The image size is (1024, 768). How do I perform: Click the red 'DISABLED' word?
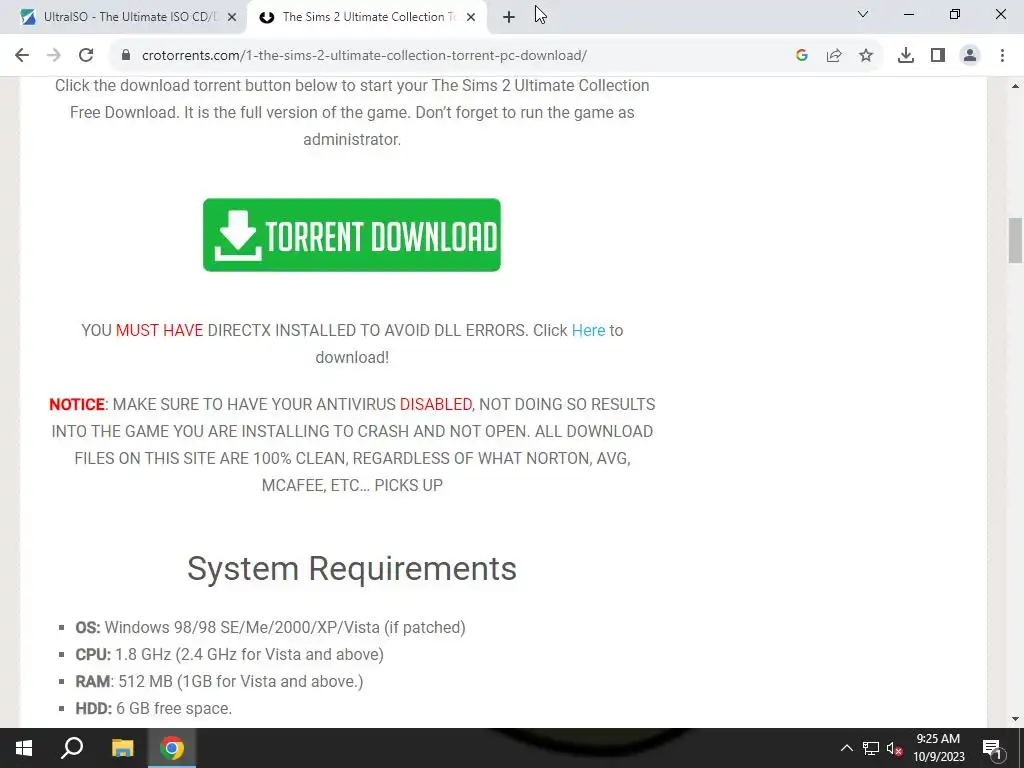tap(436, 404)
